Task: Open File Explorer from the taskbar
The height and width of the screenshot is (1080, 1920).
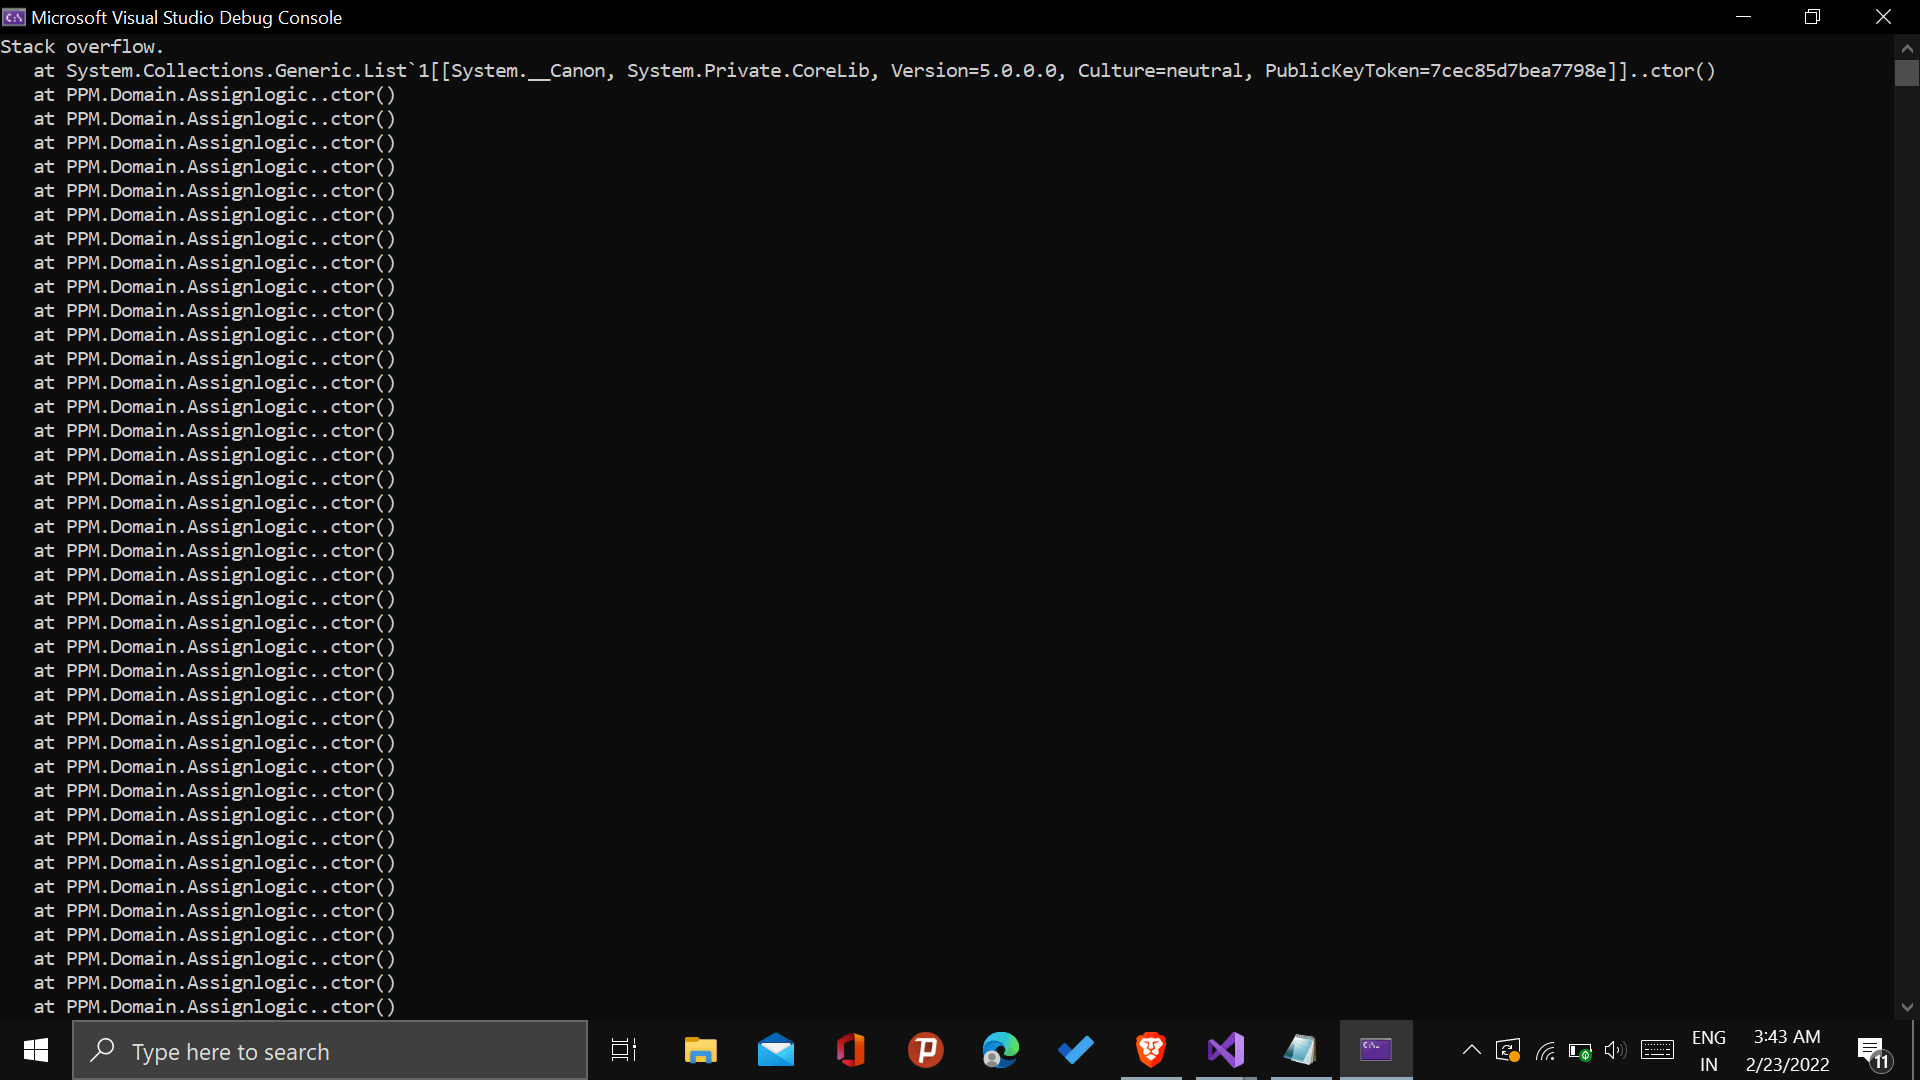Action: tap(700, 1050)
